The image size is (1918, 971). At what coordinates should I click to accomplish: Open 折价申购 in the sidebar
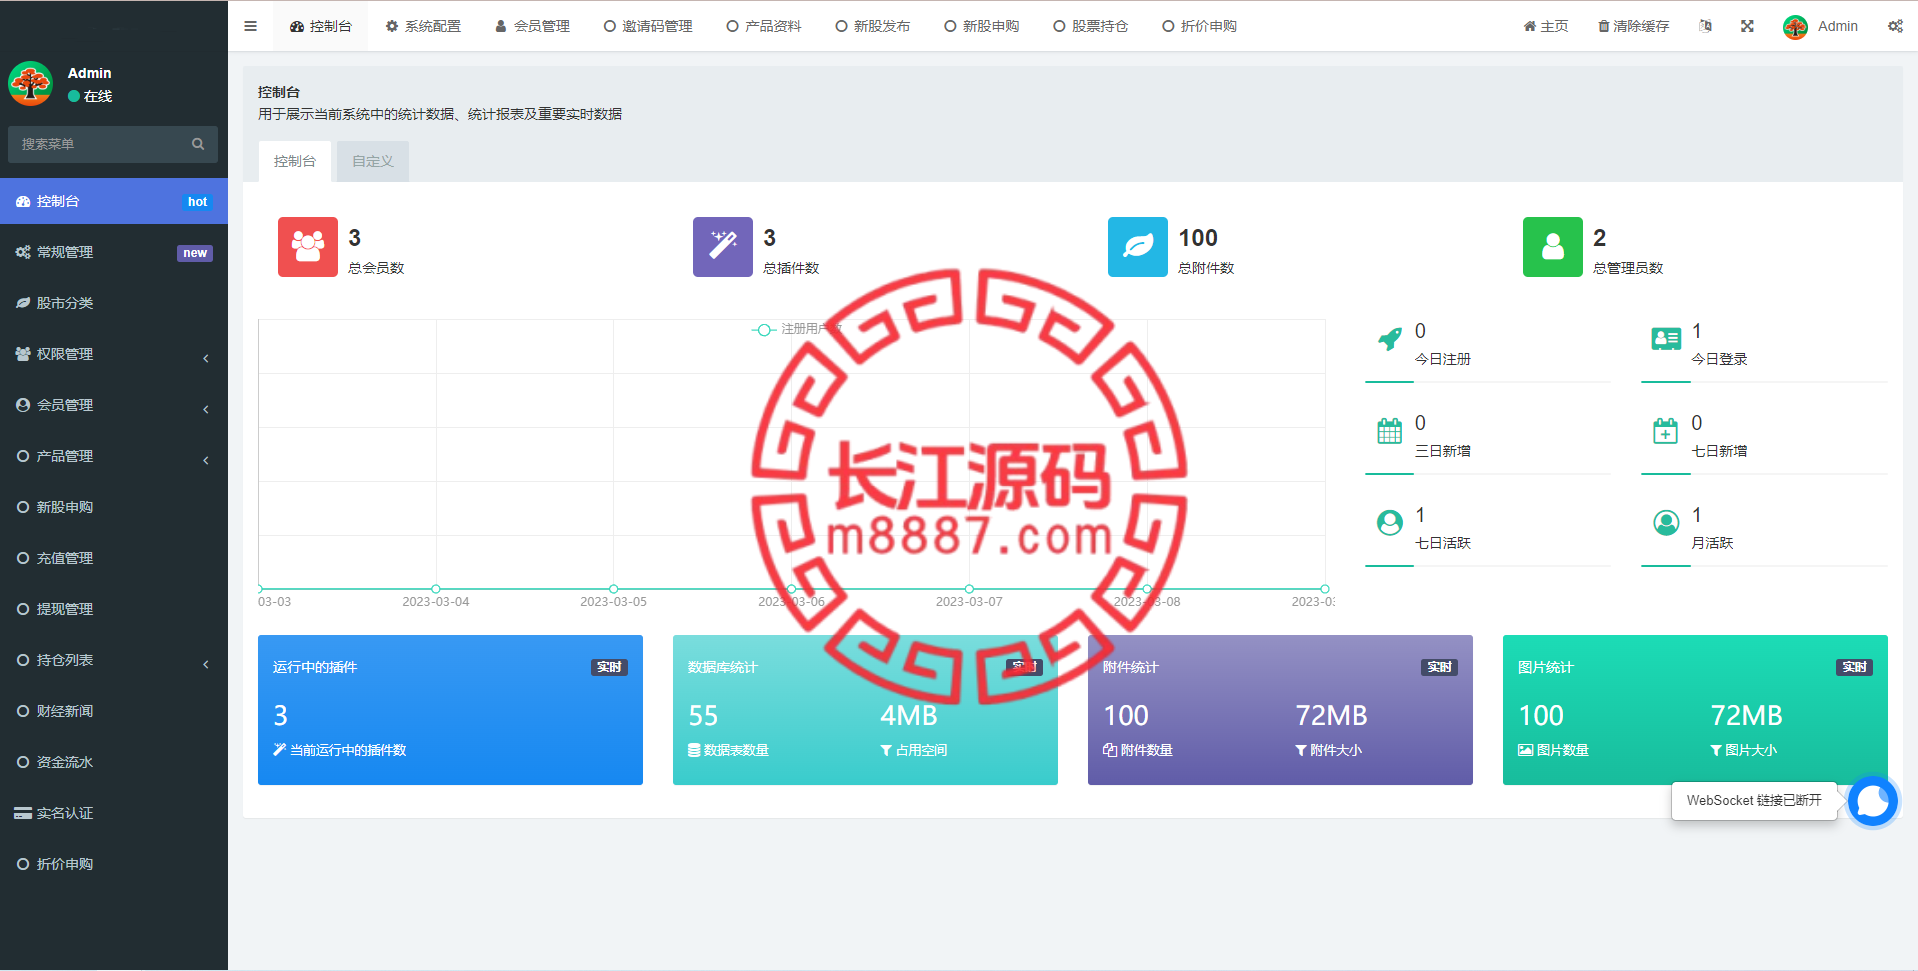(x=114, y=864)
